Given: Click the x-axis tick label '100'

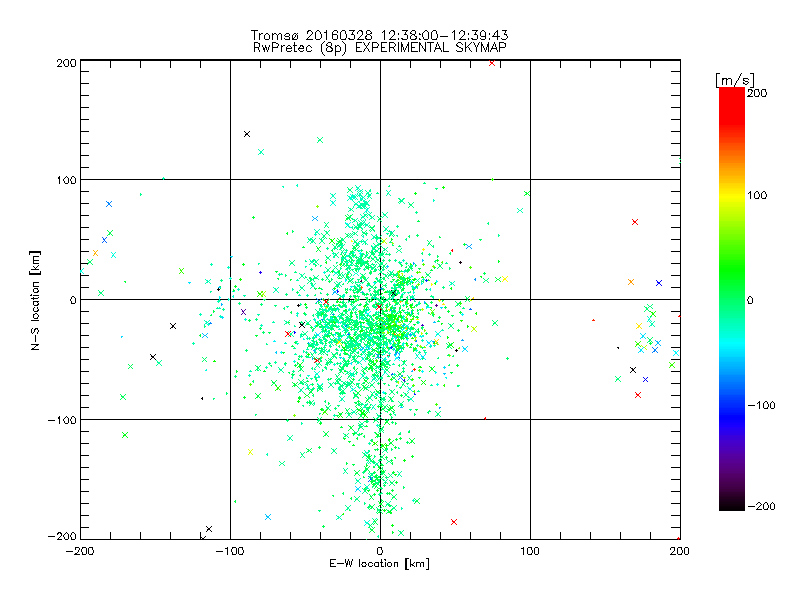Looking at the screenshot, I should coord(530,551).
